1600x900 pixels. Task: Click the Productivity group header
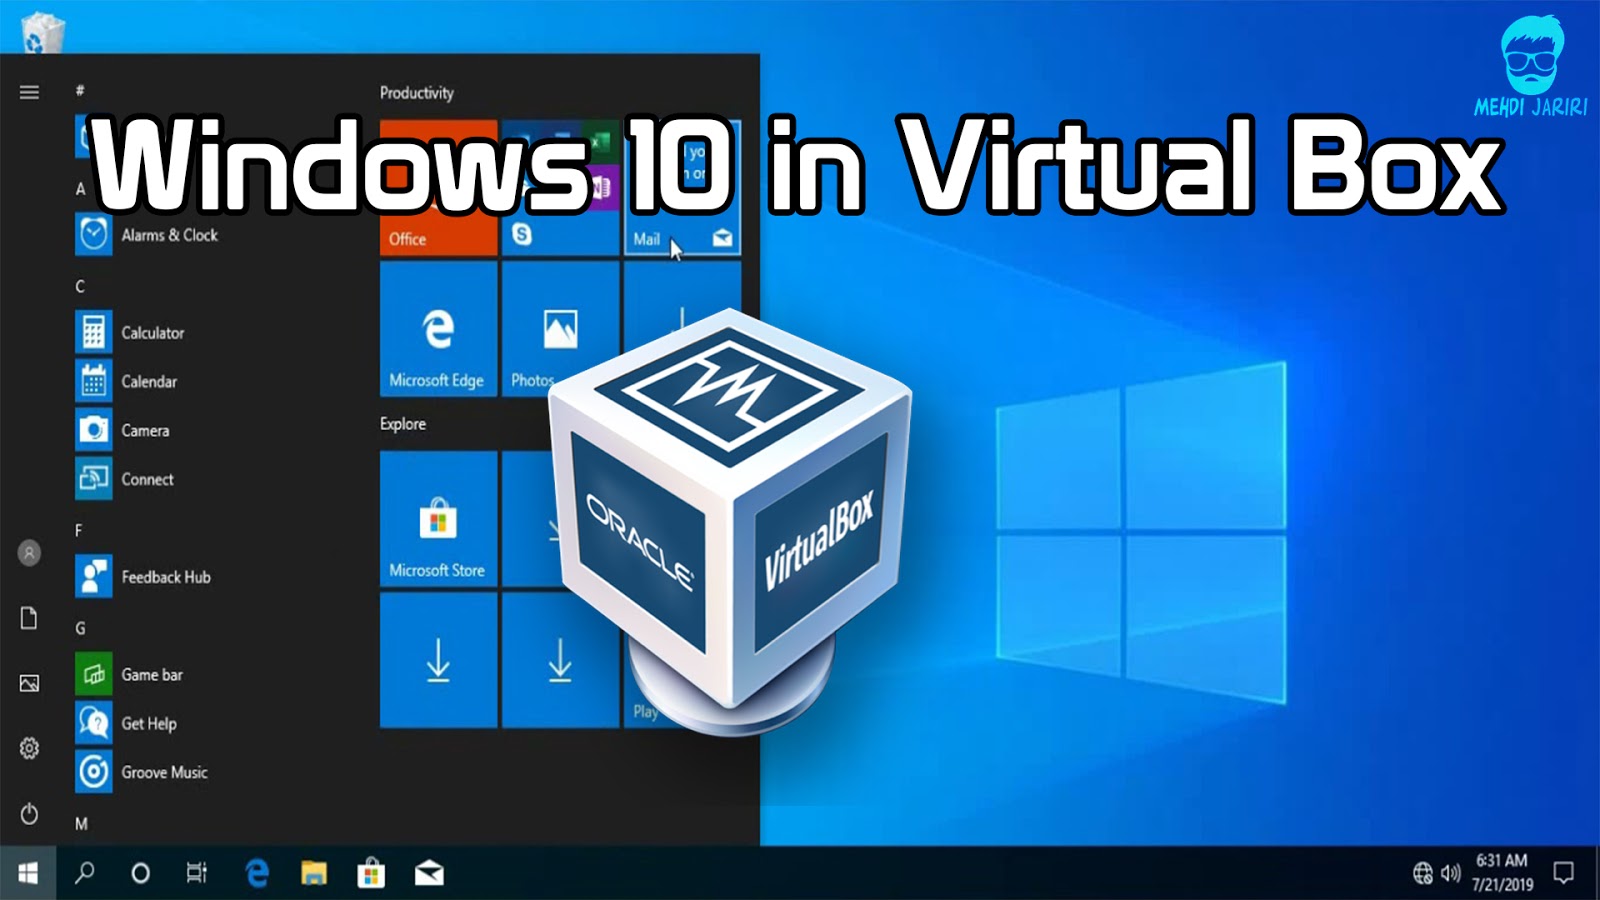[x=416, y=93]
